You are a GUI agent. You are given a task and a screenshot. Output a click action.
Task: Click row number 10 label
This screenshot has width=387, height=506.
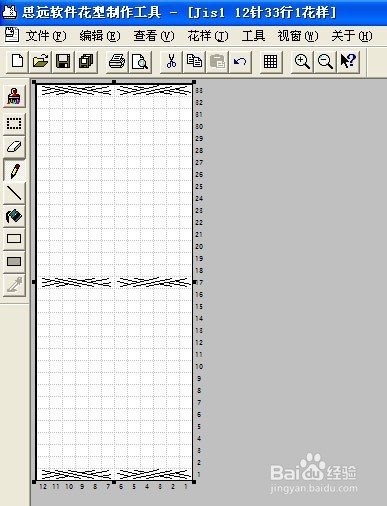(199, 367)
